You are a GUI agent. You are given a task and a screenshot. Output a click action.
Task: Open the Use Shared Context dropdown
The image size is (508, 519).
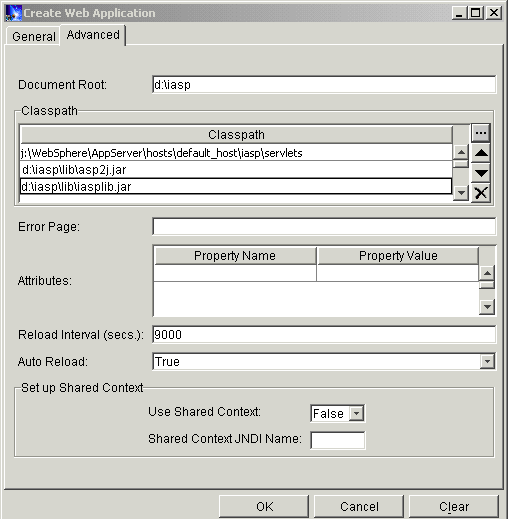click(x=356, y=414)
